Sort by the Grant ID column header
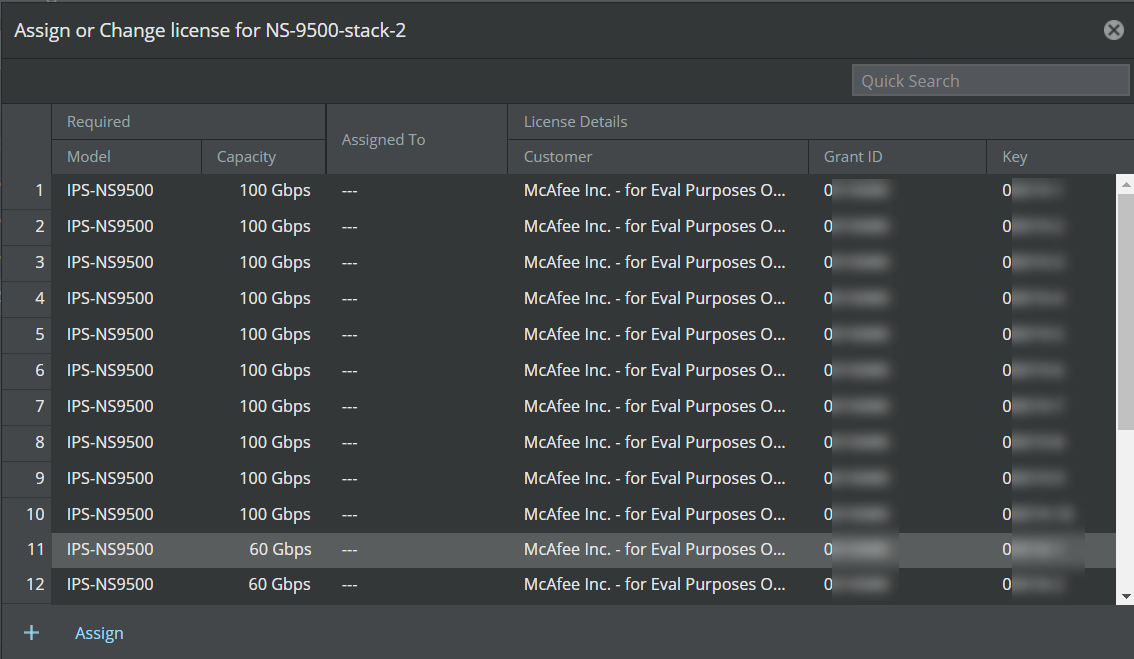Screen dimensions: 1134x659 [897, 157]
